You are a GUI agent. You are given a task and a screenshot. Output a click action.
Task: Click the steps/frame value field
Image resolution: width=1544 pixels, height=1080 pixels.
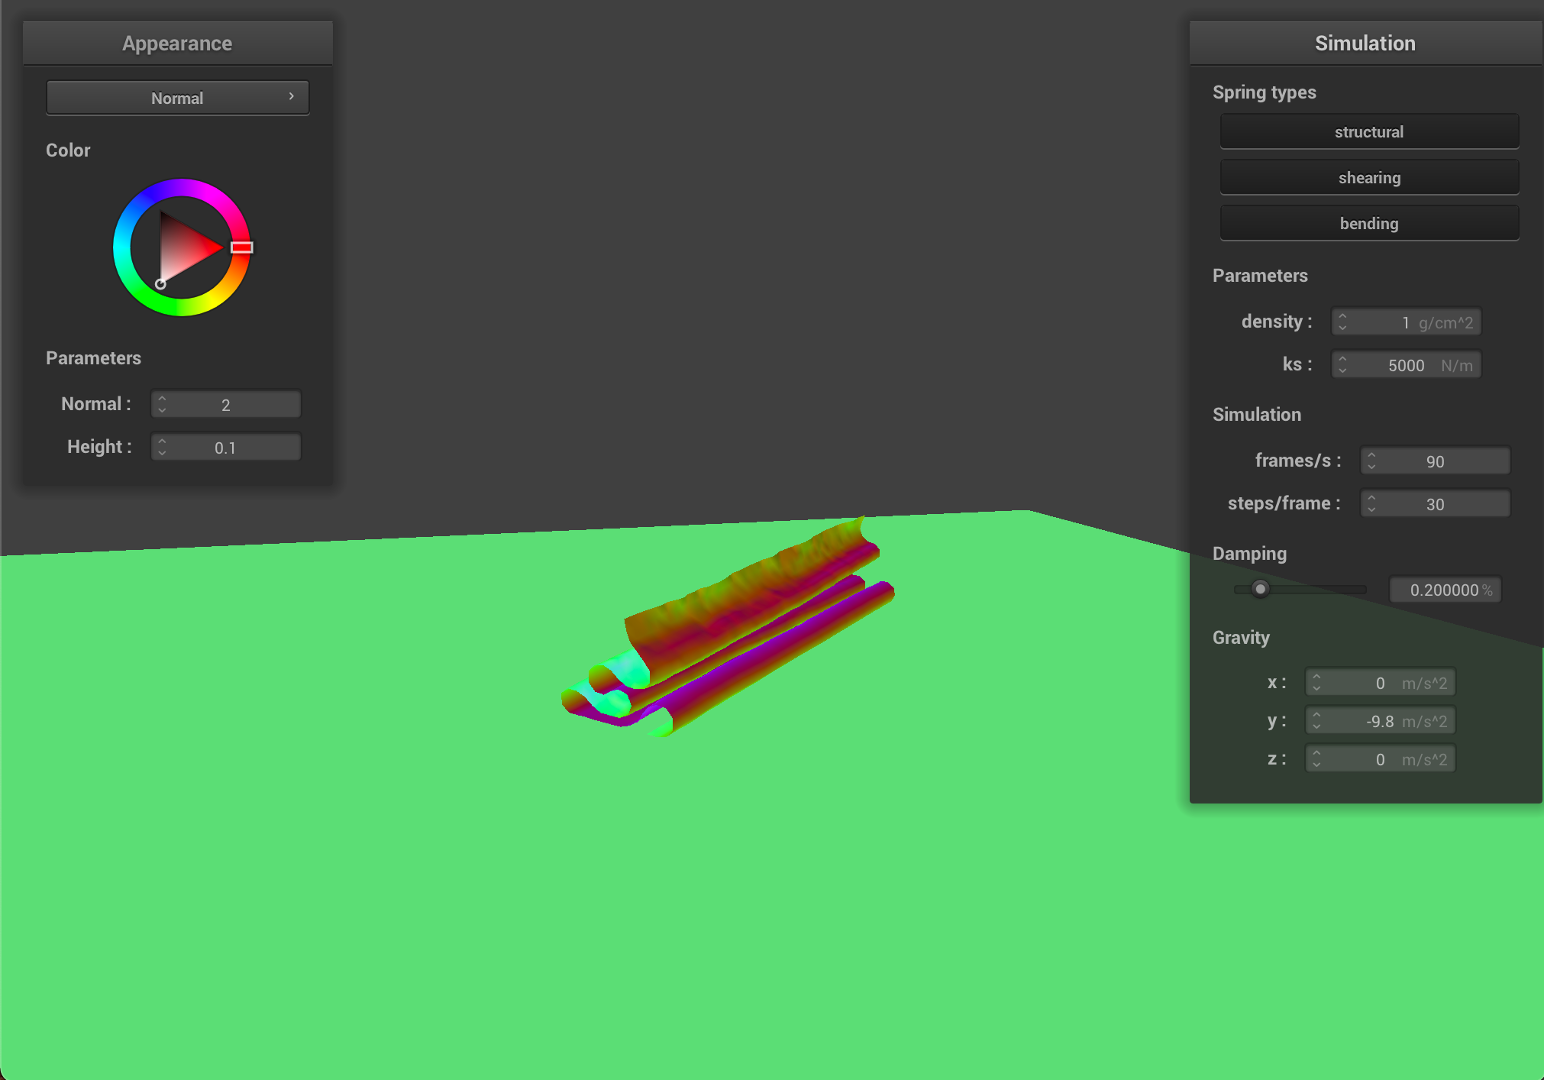pyautogui.click(x=1435, y=504)
